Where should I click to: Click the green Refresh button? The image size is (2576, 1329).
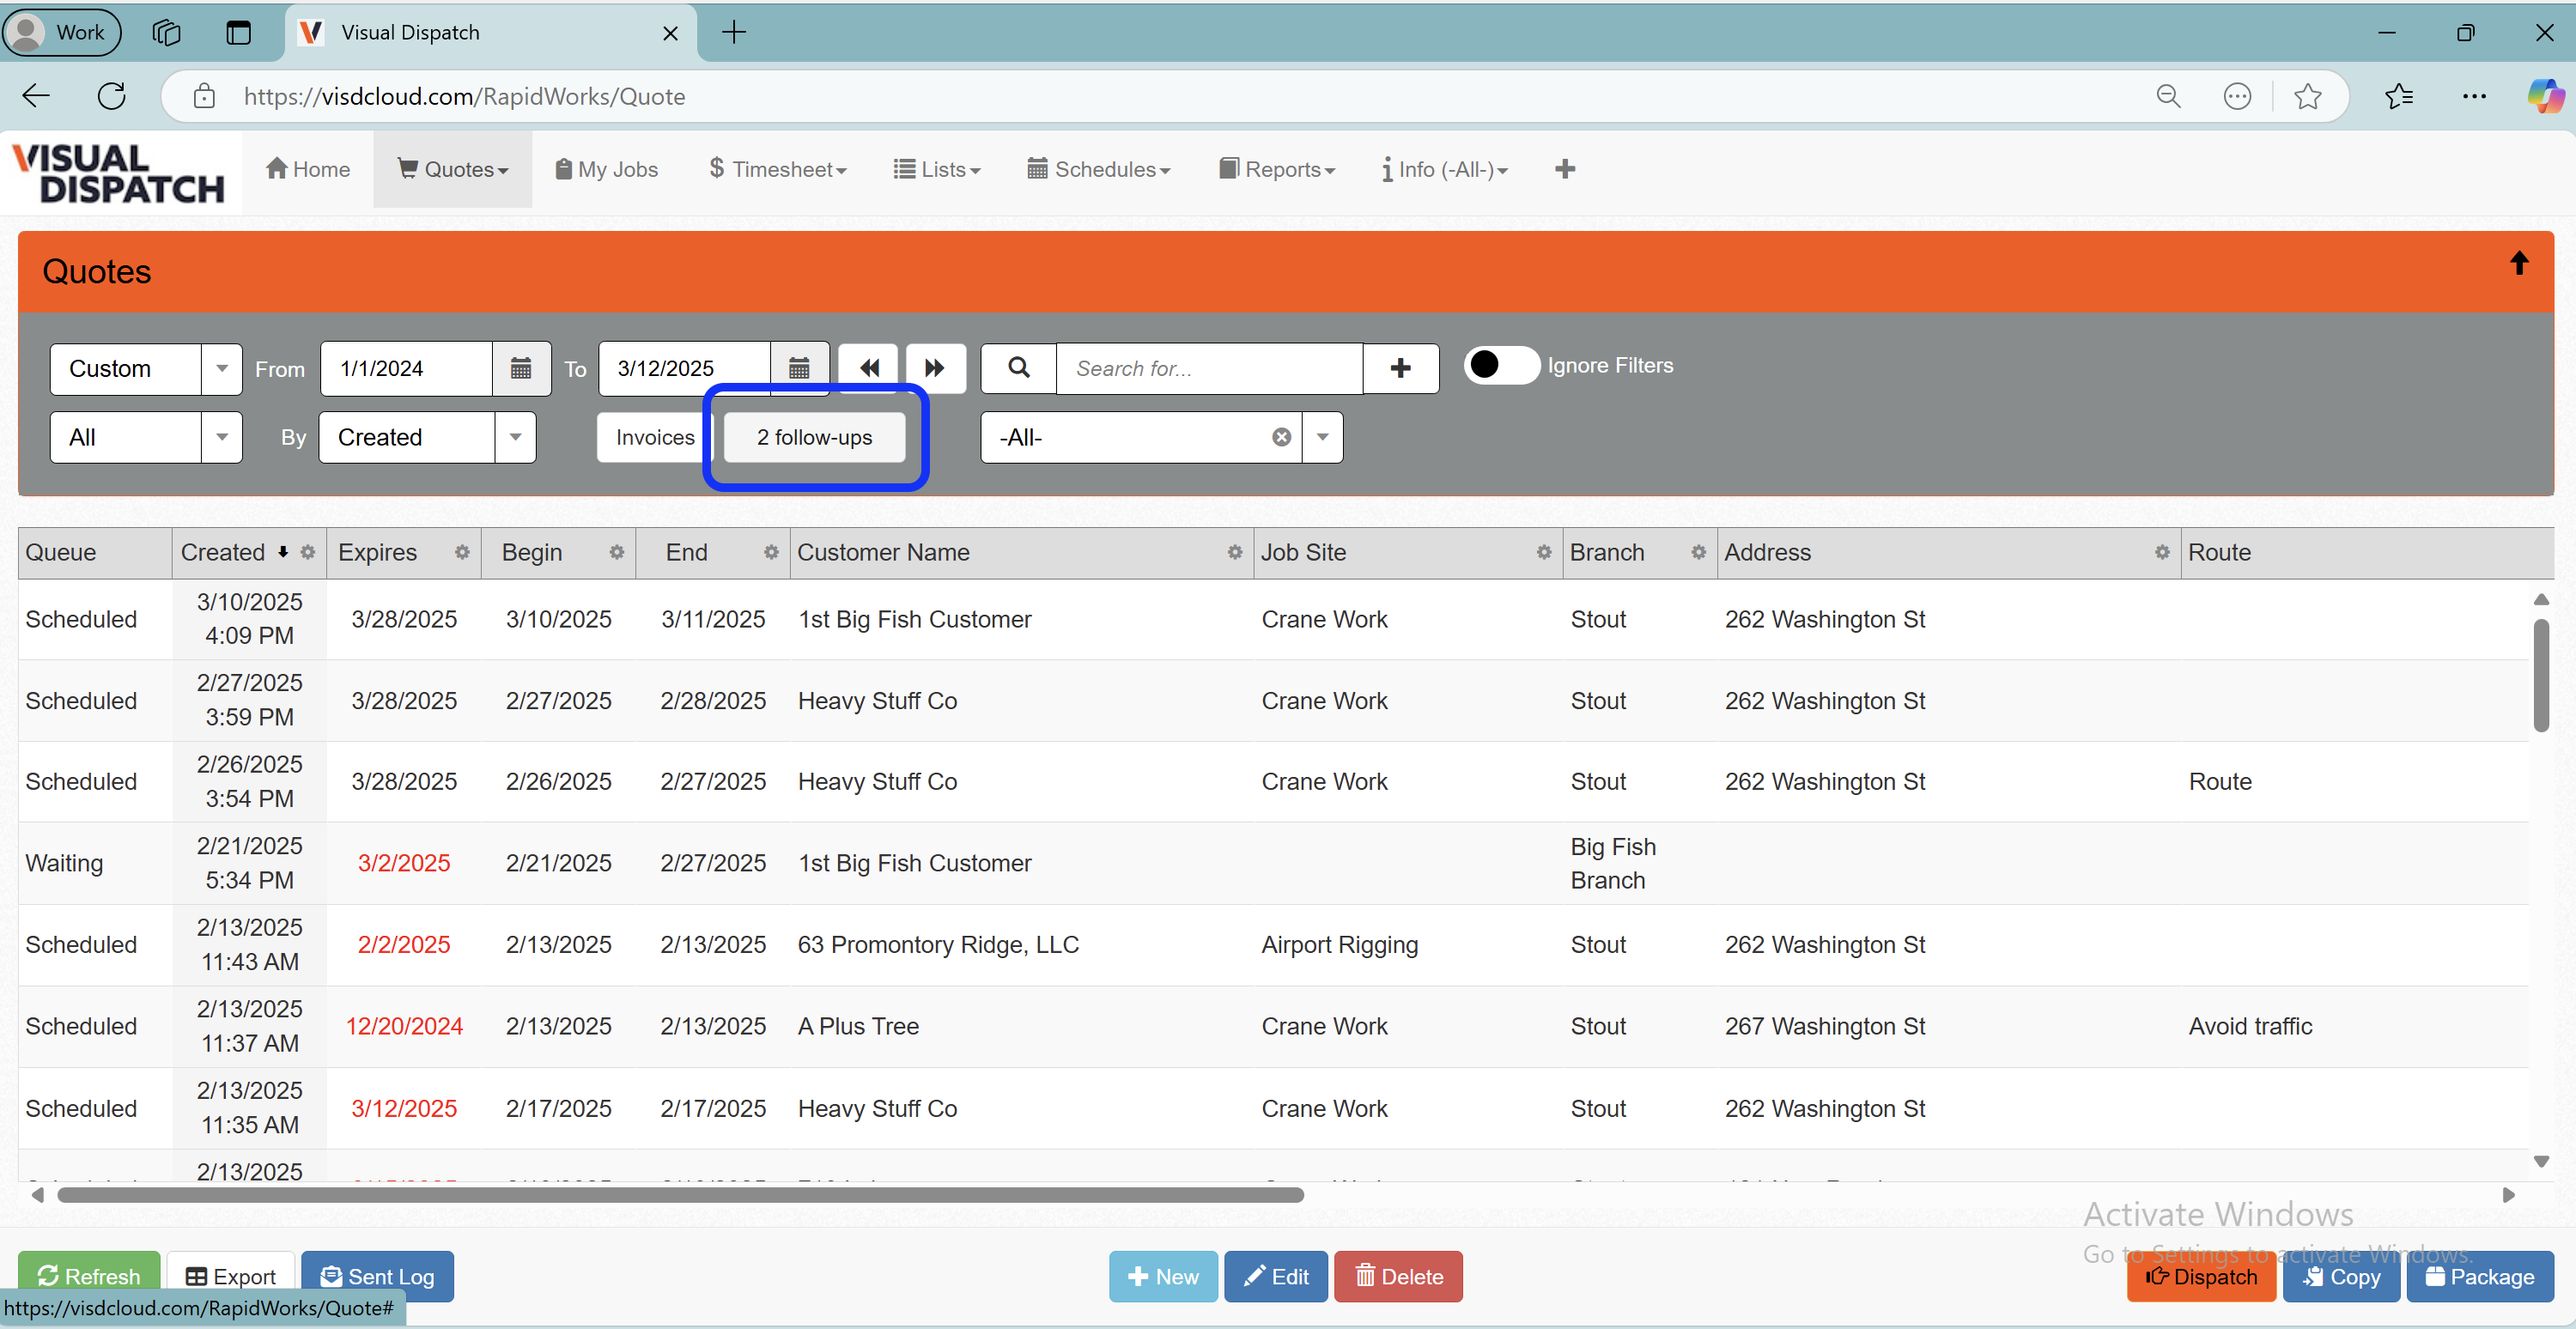tap(89, 1276)
